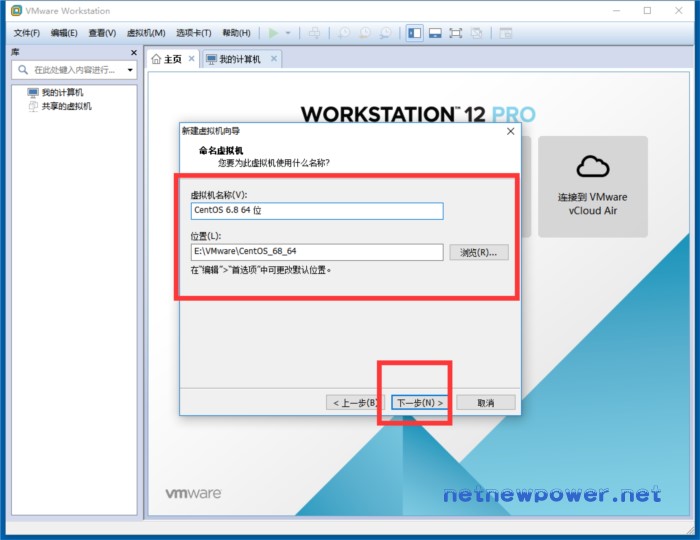
Task: Click the 连接到 VMware vCloud Air tile
Action: (593, 187)
